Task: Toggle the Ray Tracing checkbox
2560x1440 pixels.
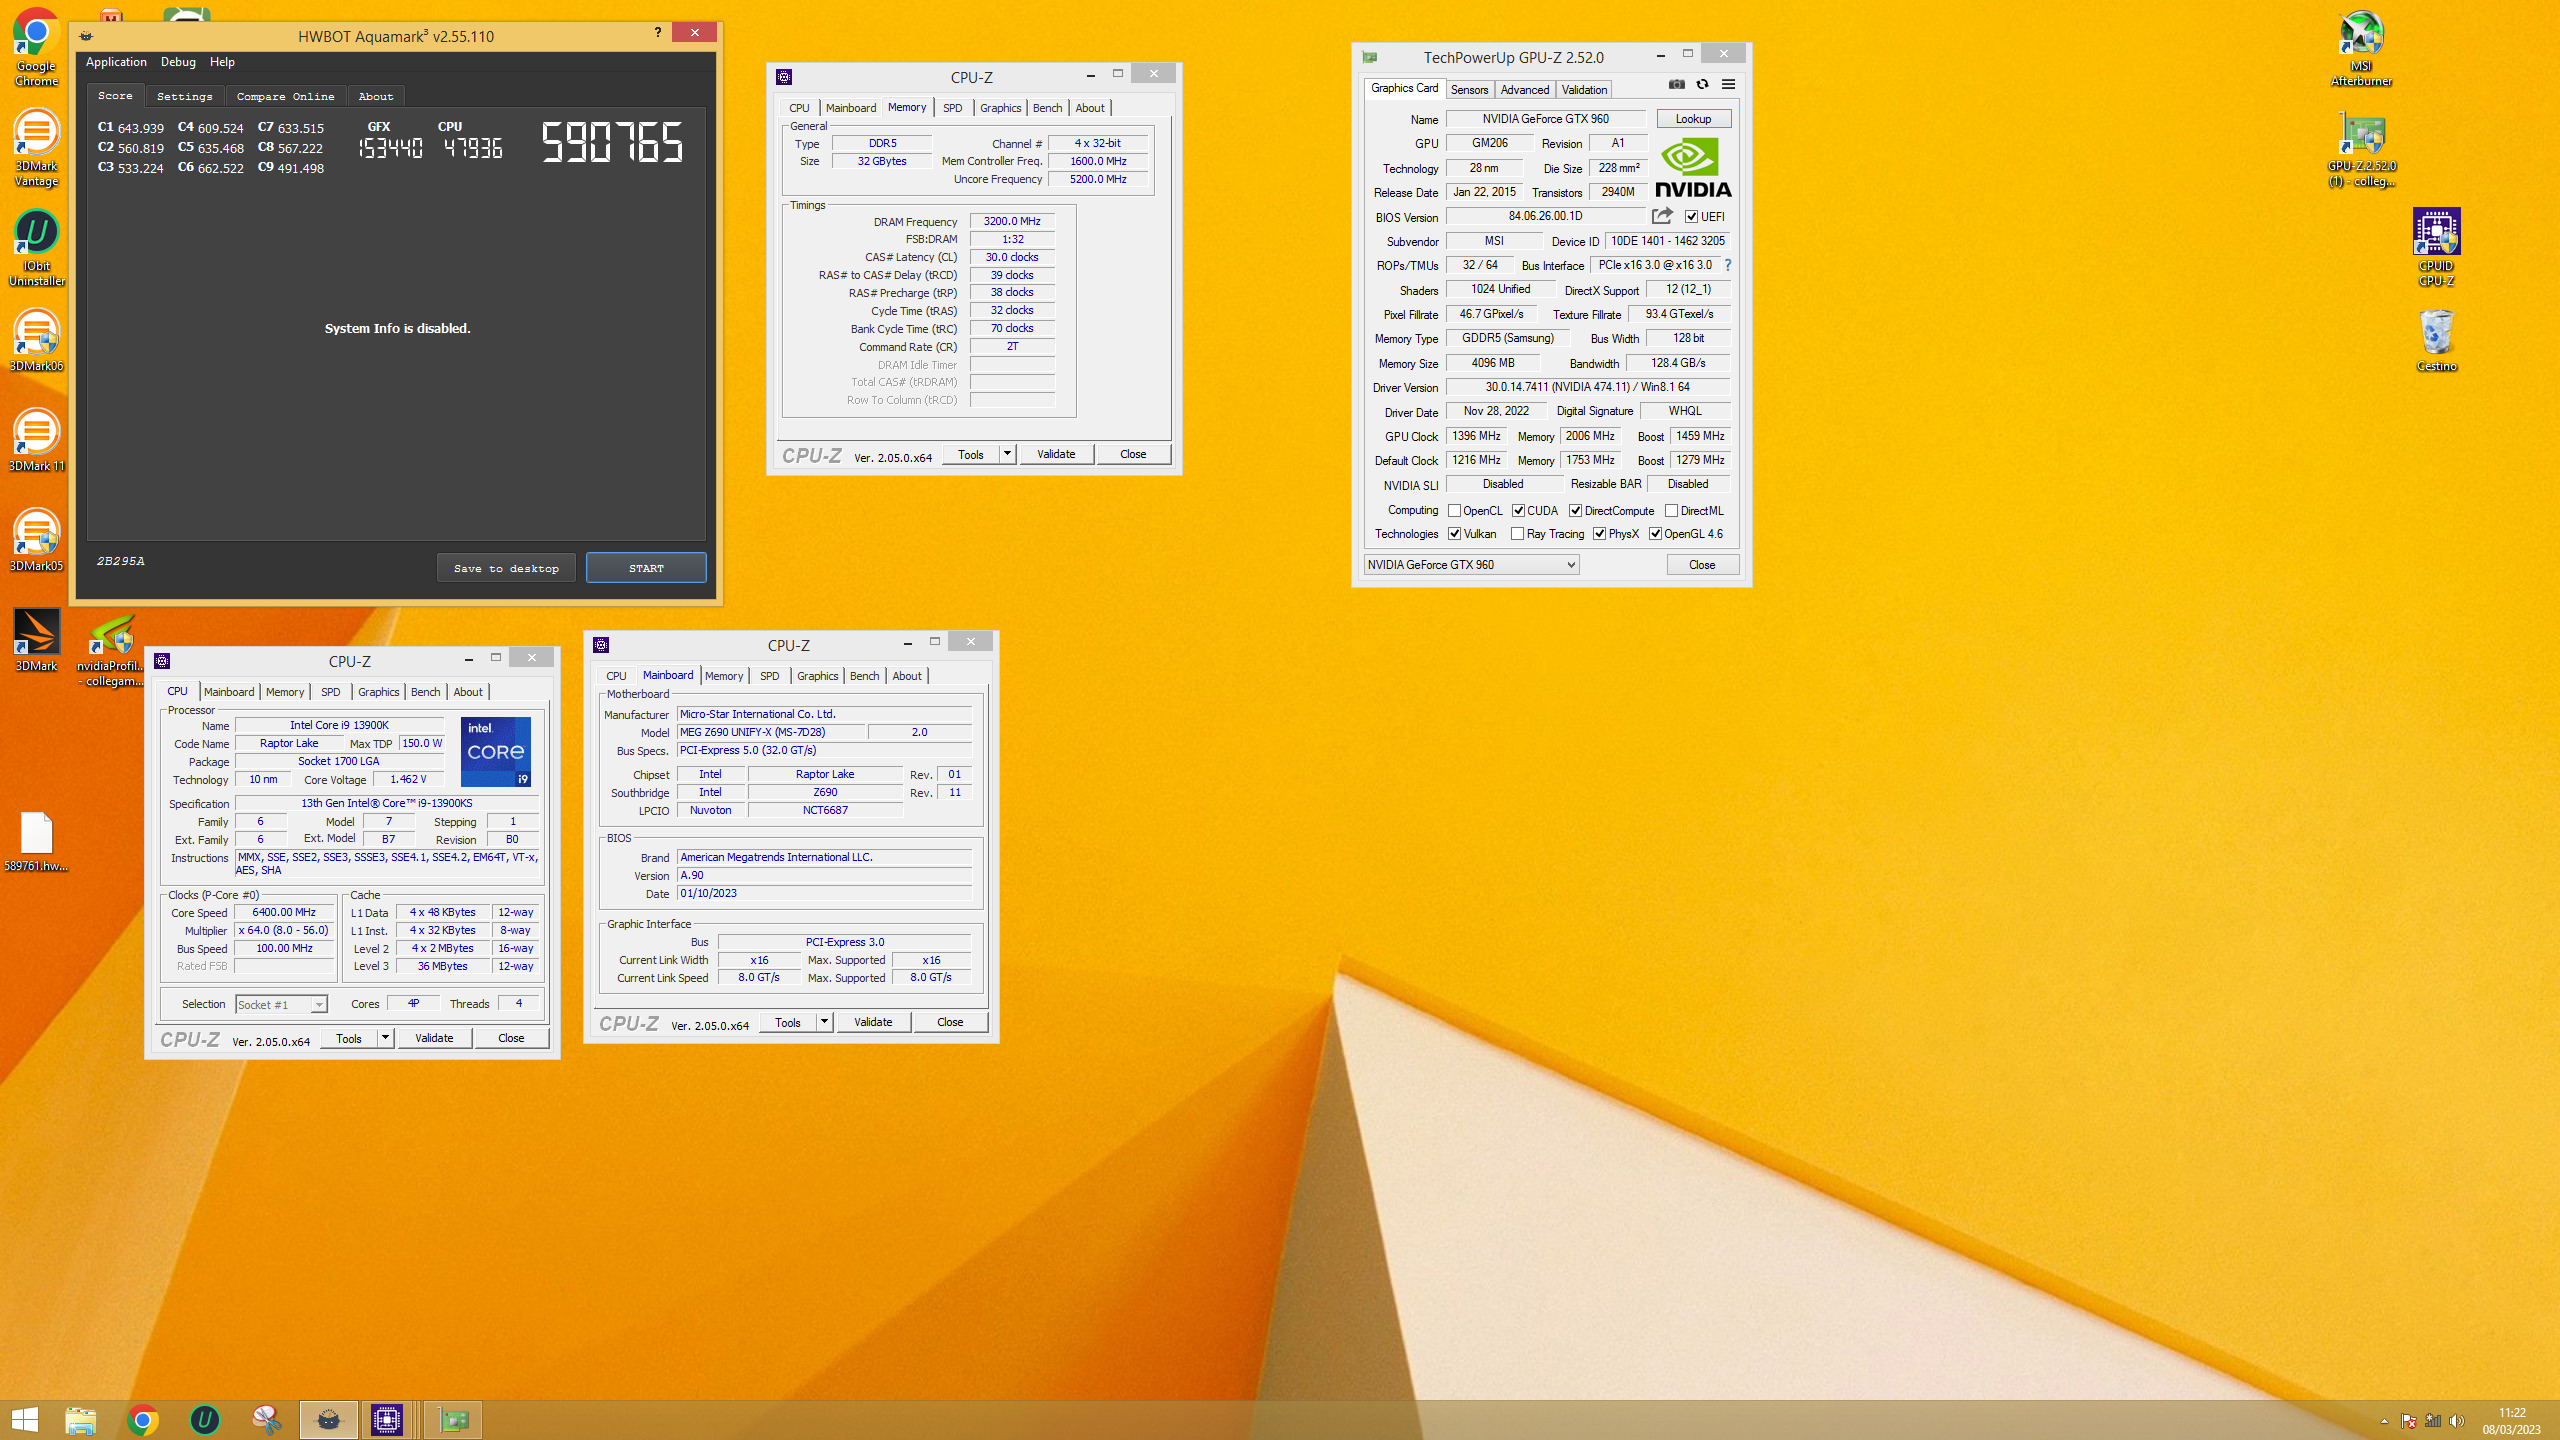Action: pos(1517,534)
